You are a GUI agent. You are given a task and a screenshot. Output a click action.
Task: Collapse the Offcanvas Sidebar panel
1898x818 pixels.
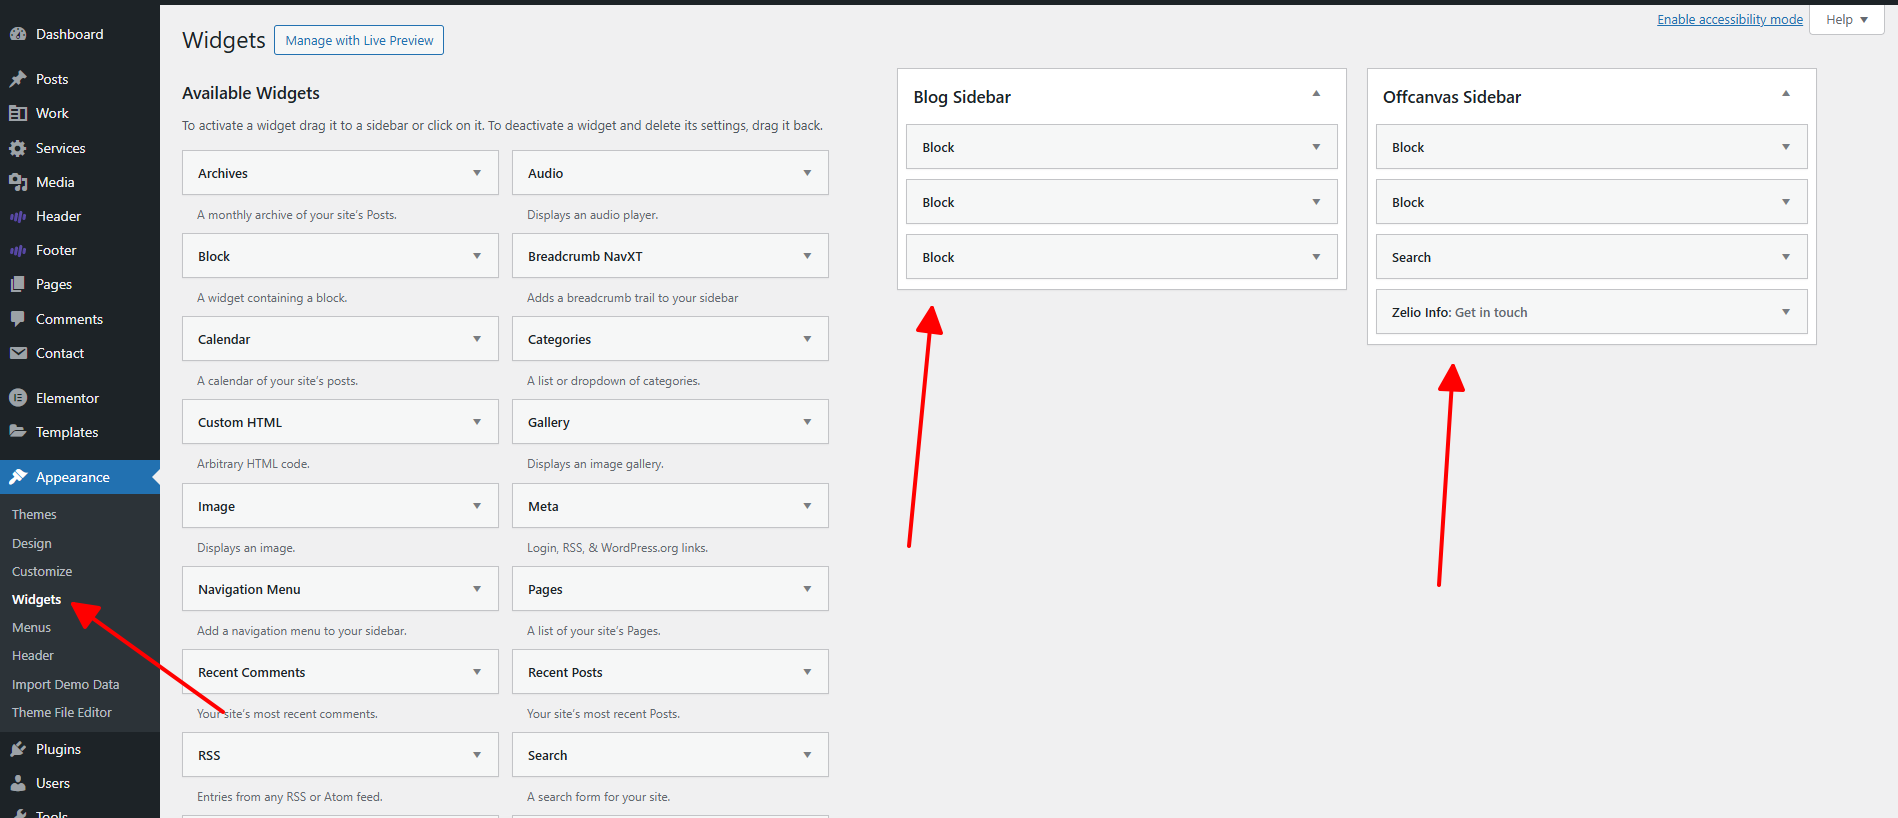(x=1786, y=94)
